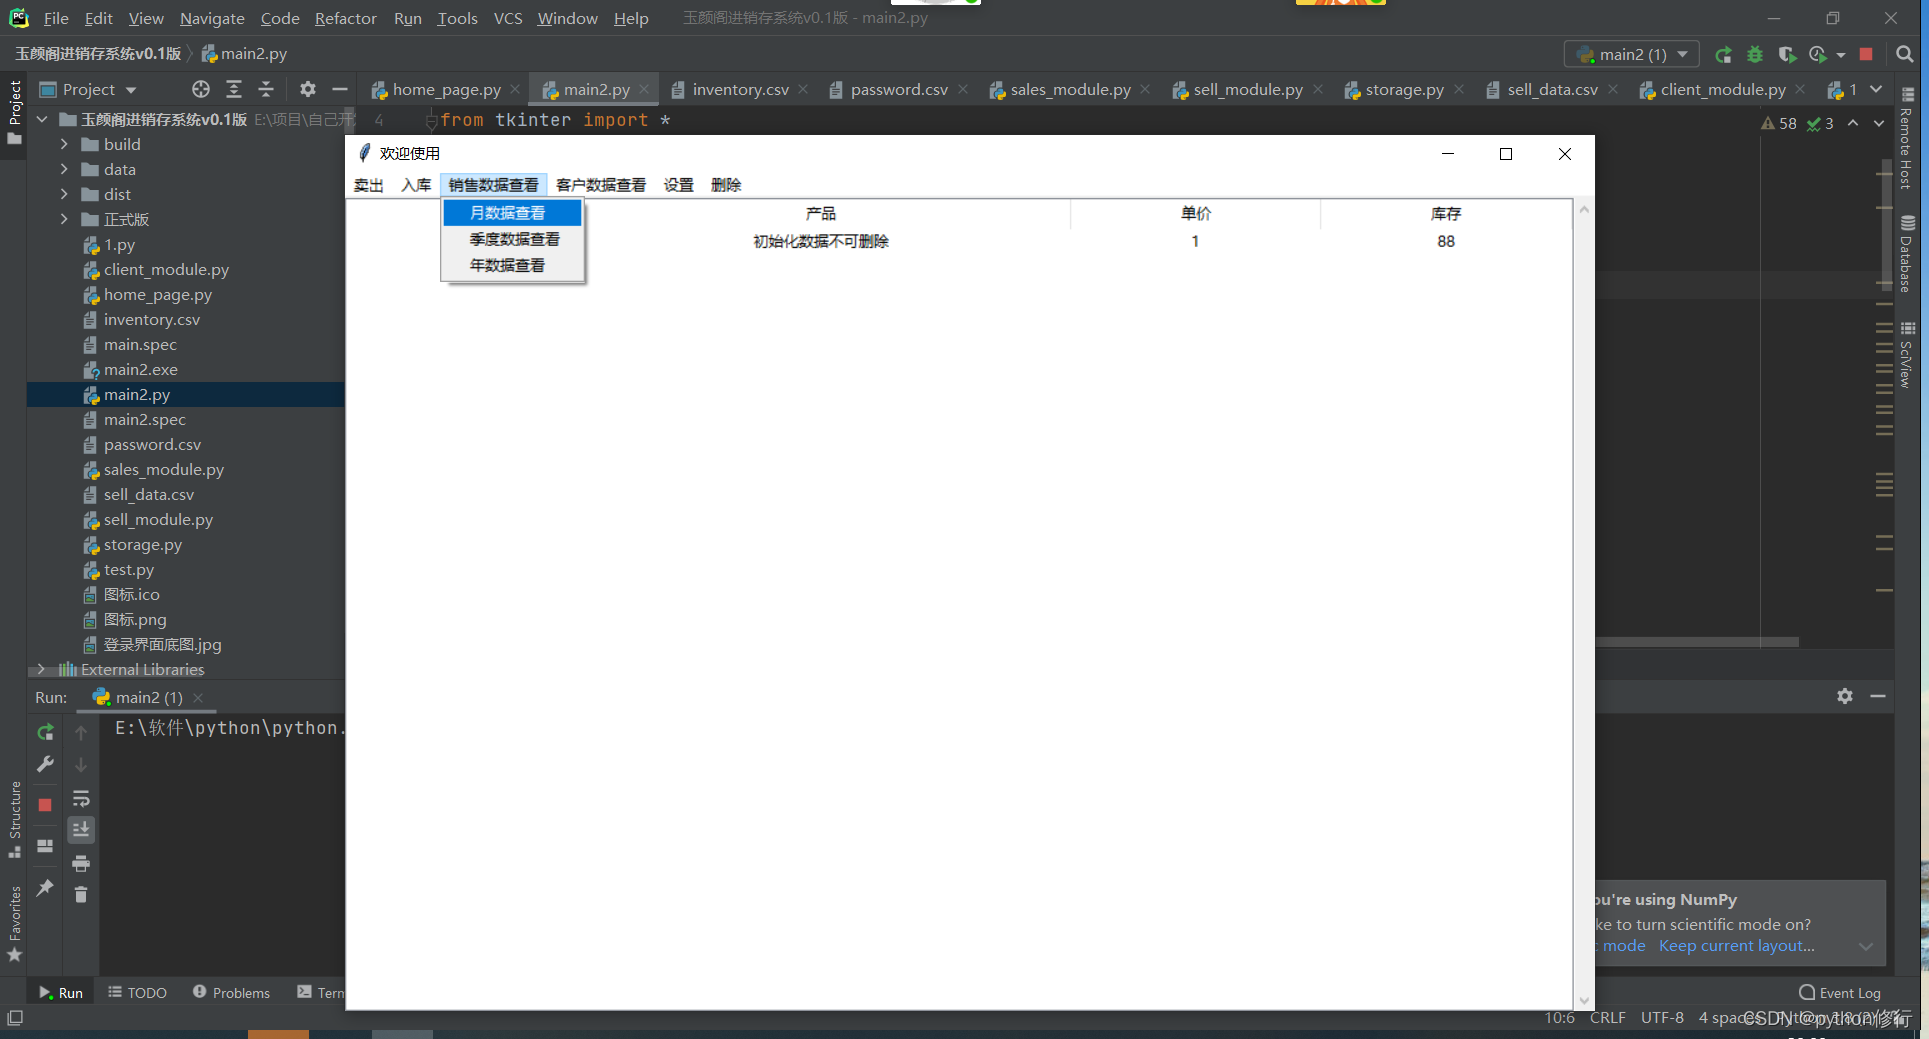Viewport: 1929px width, 1039px height.
Task: Click expand all icon in Project panel
Action: (234, 89)
